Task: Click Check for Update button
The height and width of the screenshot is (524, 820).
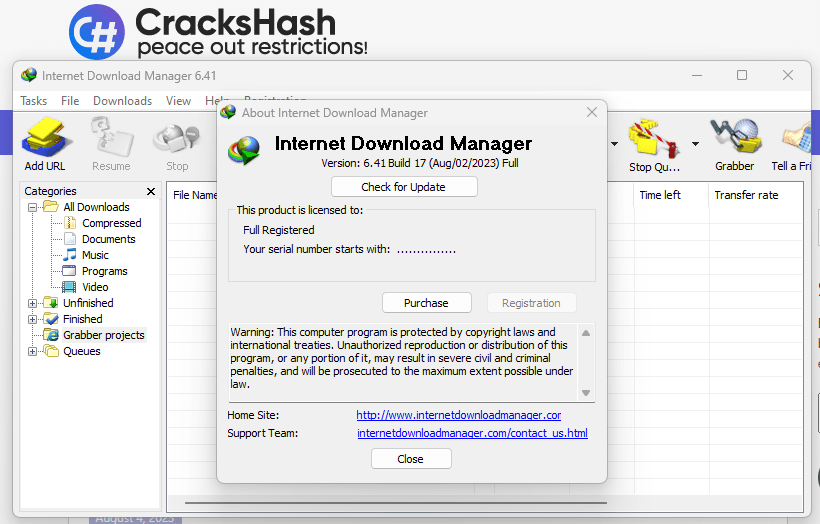Action: [404, 187]
